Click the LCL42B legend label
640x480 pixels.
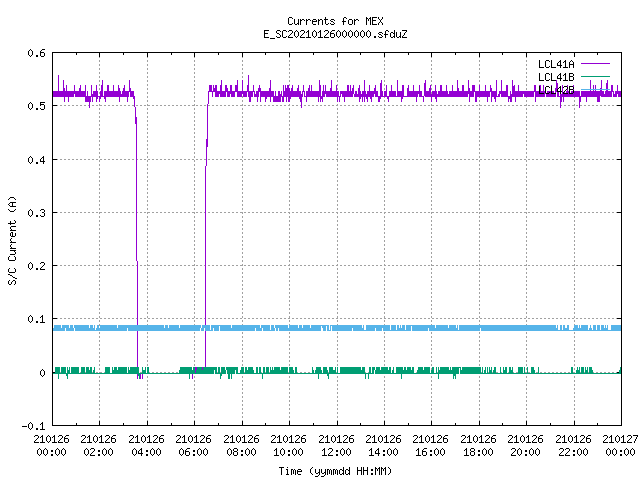point(556,90)
